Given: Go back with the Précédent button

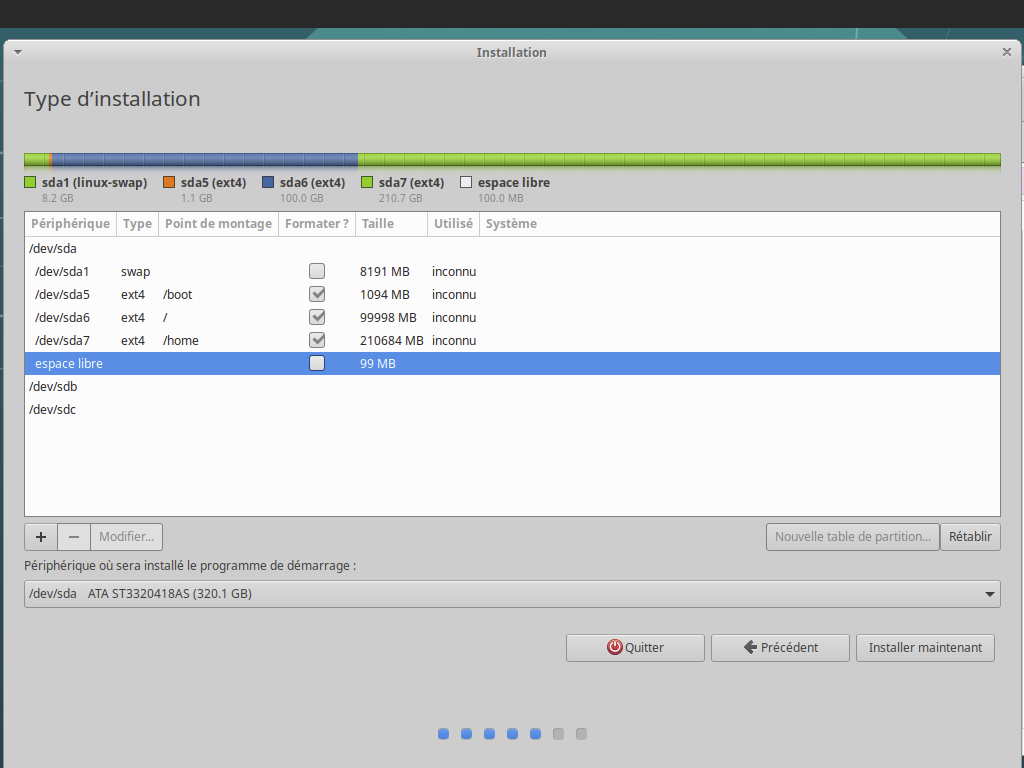Looking at the screenshot, I should click(x=780, y=647).
